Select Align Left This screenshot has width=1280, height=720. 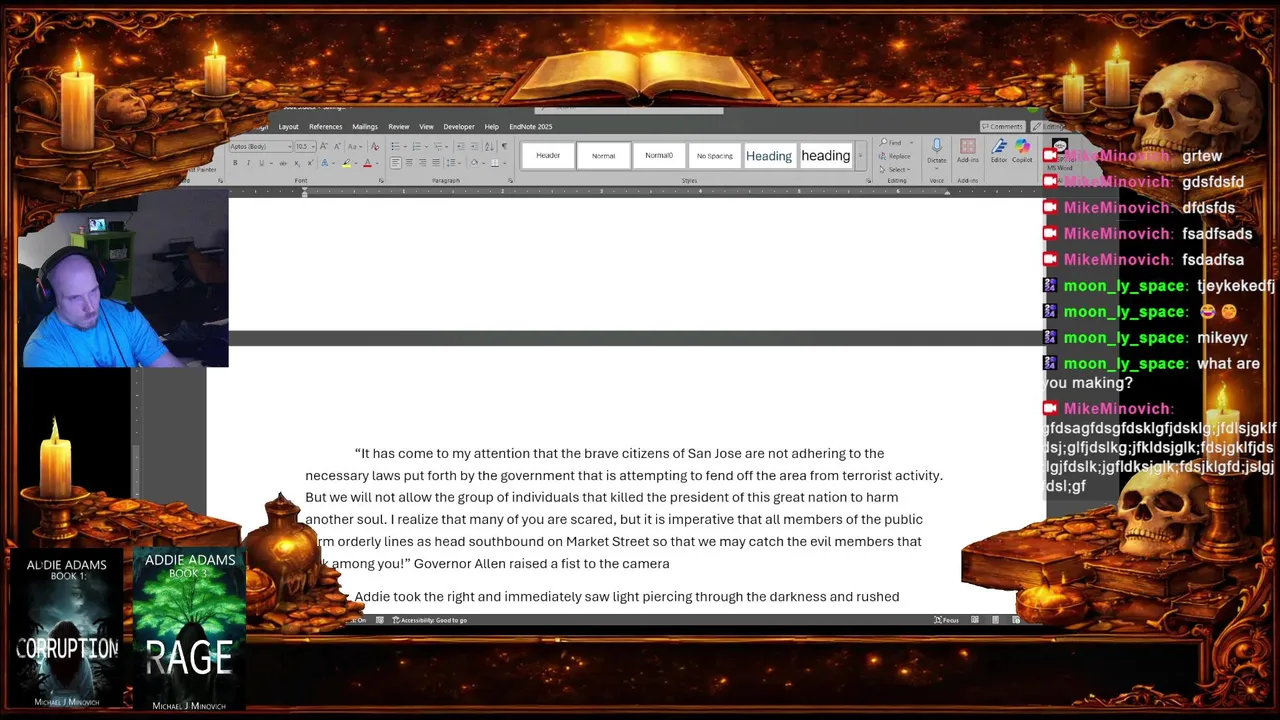395,163
